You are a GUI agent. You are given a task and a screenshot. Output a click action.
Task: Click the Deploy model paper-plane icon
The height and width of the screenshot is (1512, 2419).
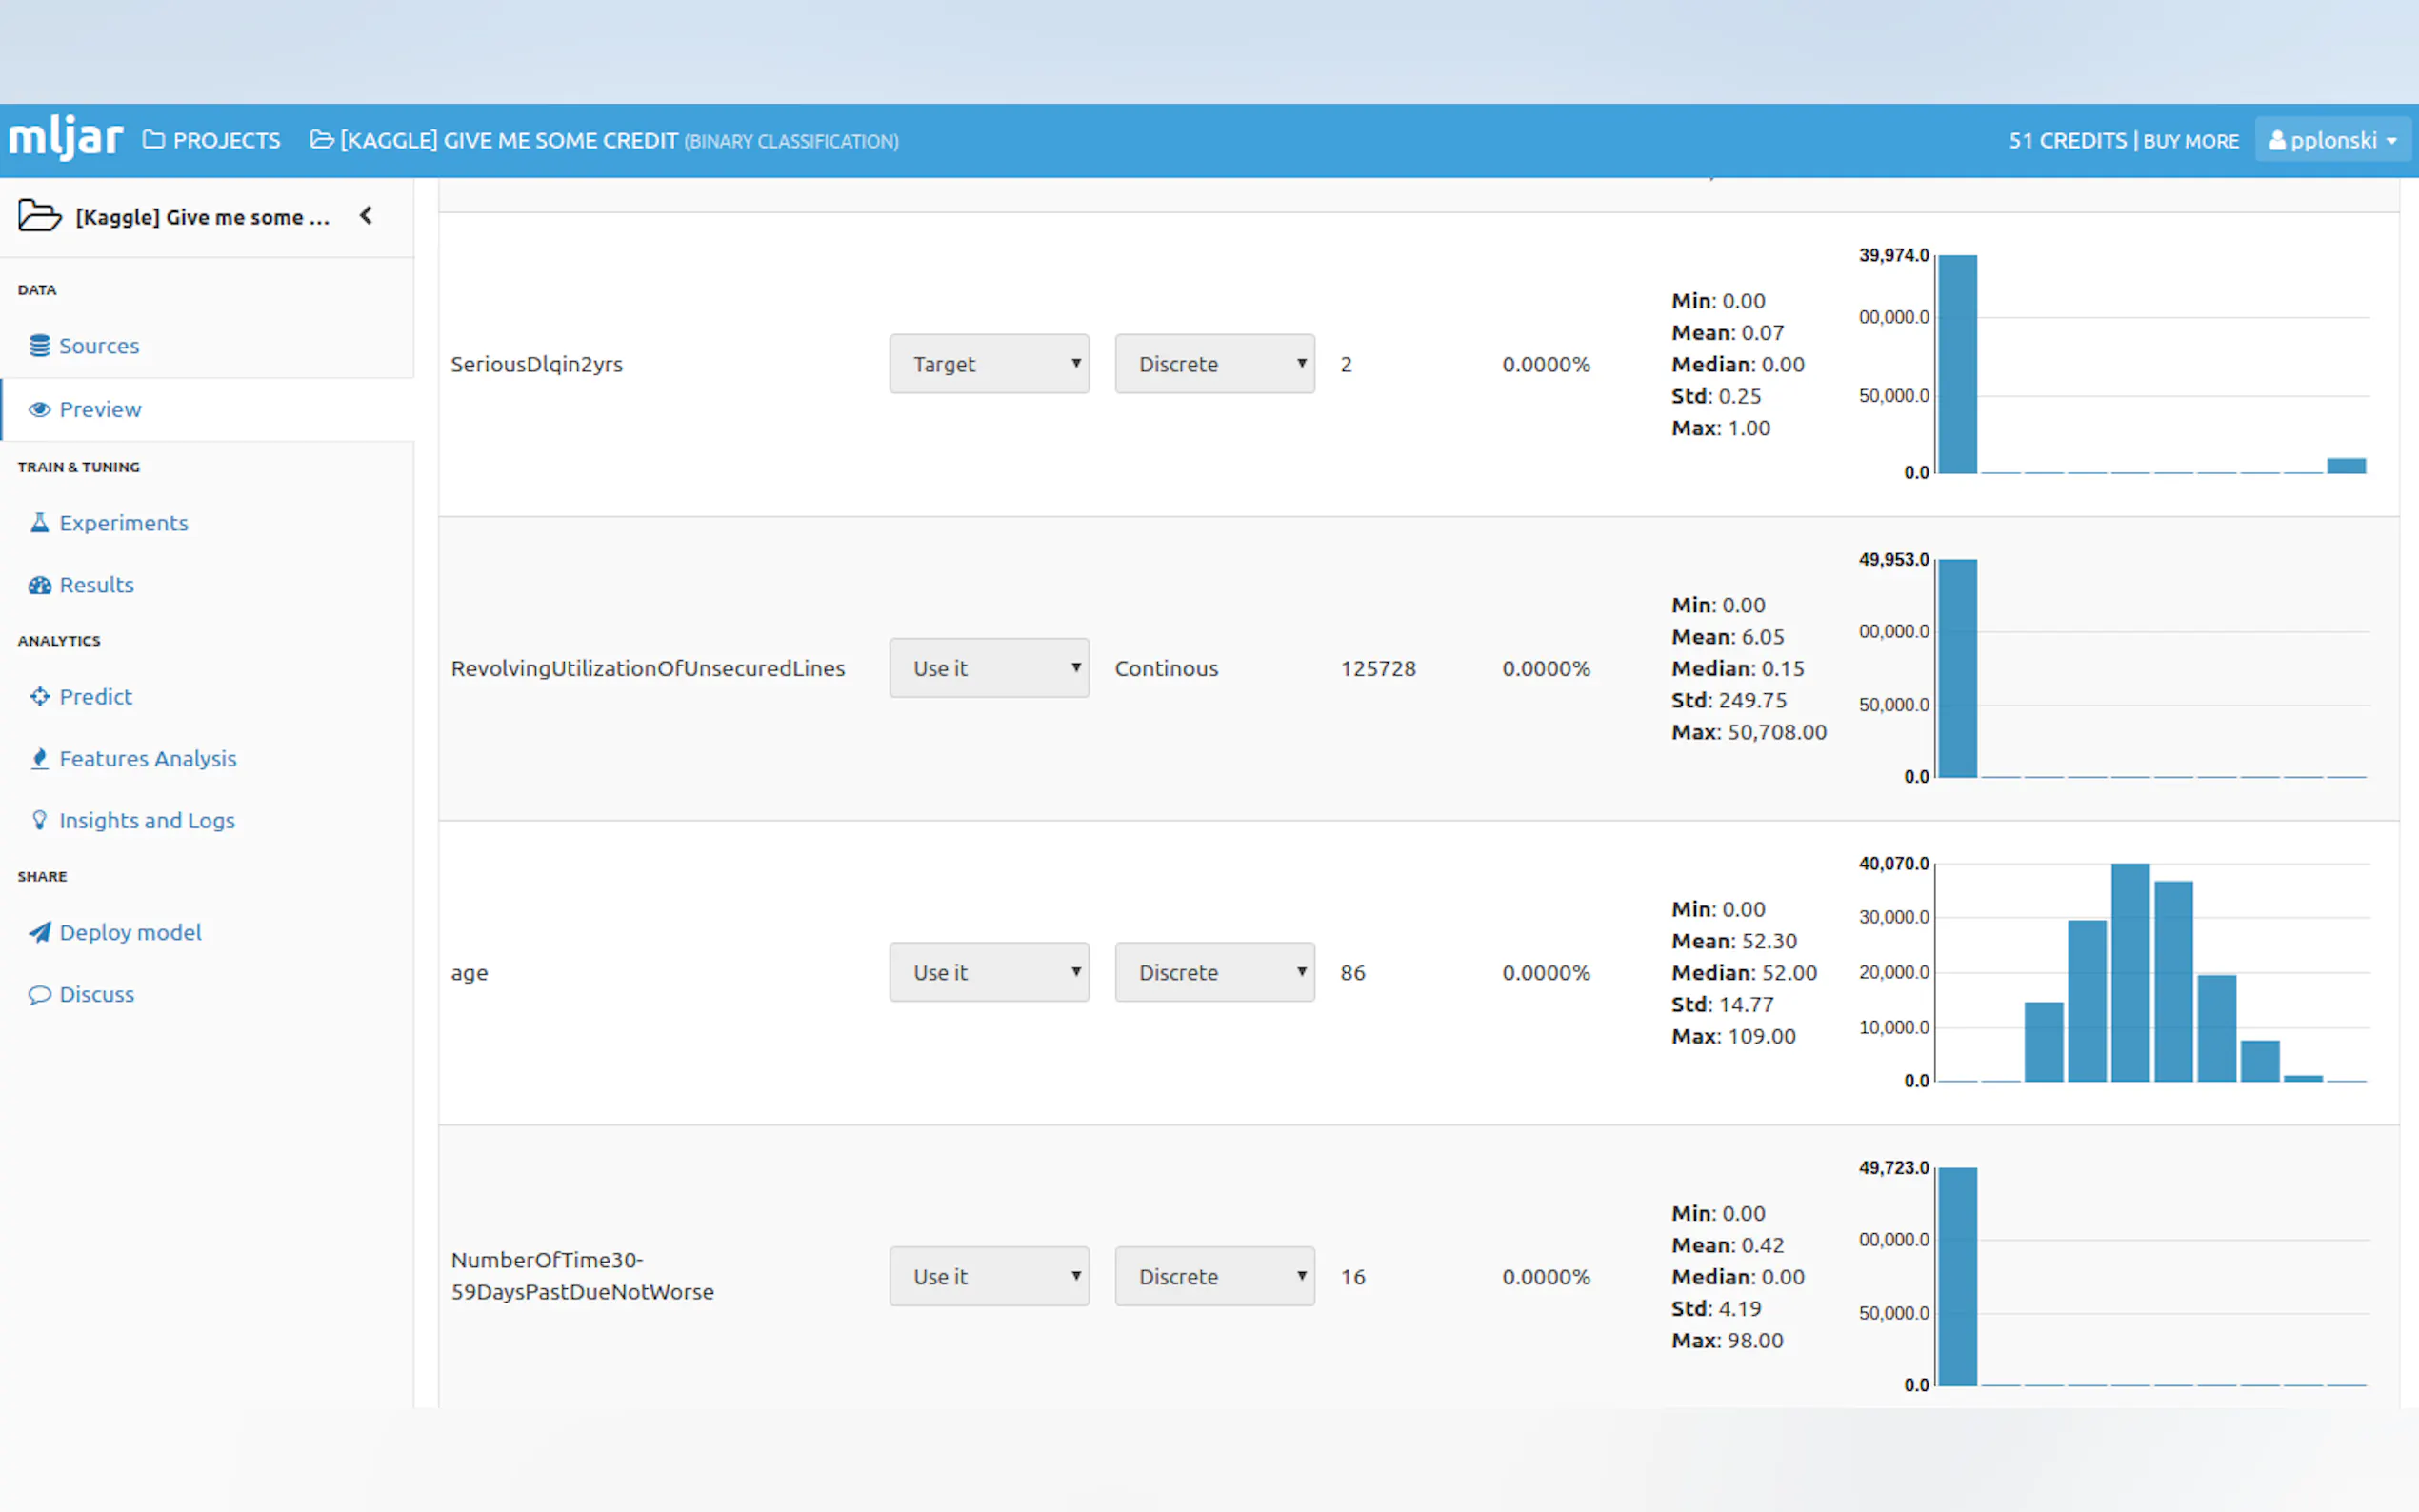(39, 932)
